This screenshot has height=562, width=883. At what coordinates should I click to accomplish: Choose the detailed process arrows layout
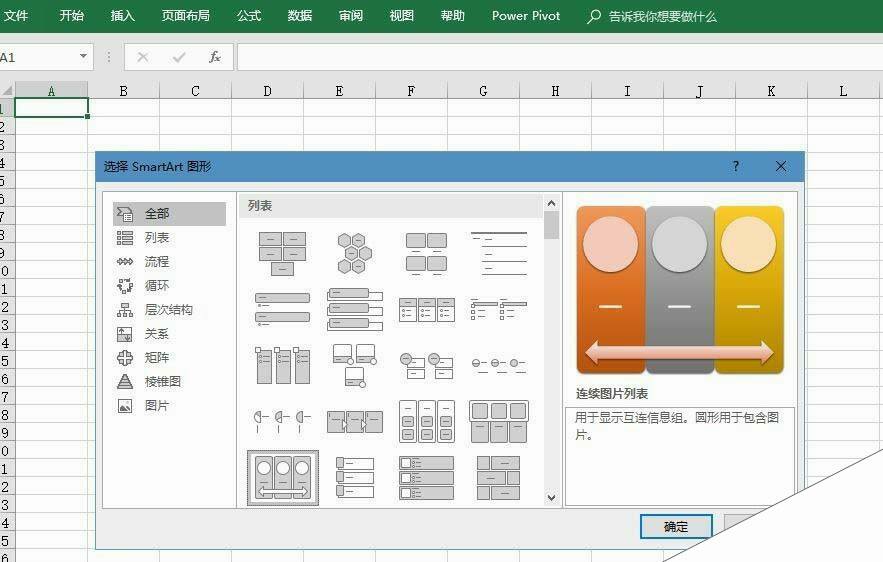(x=354, y=421)
